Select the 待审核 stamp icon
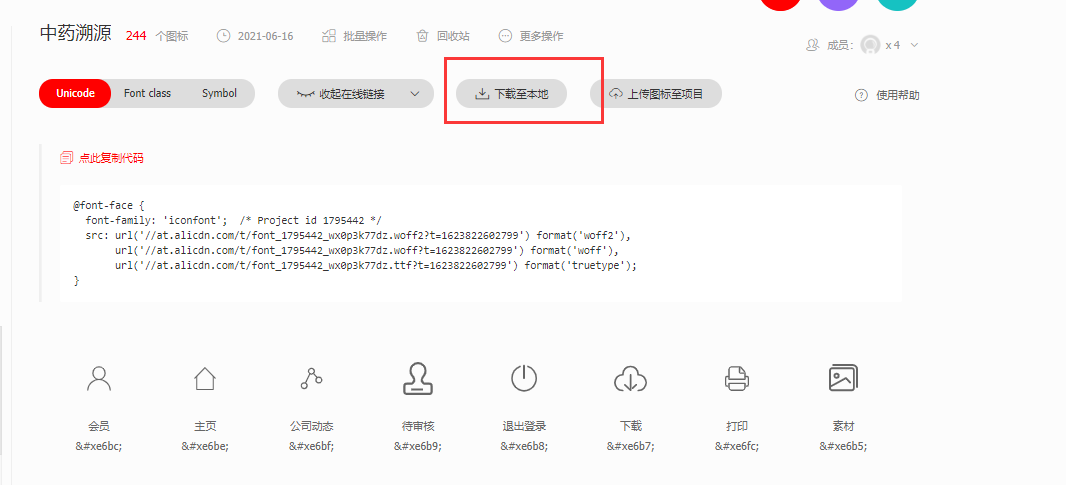1066x485 pixels. (417, 378)
